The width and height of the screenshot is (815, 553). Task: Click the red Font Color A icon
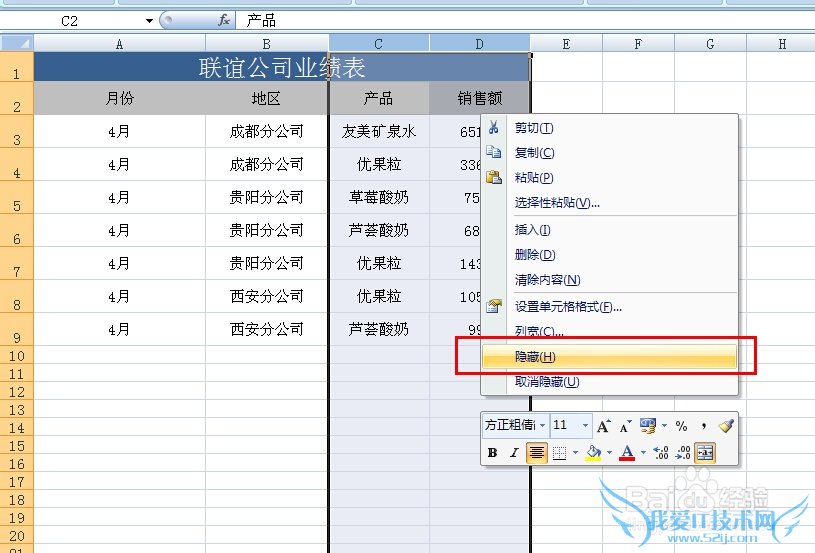[627, 453]
